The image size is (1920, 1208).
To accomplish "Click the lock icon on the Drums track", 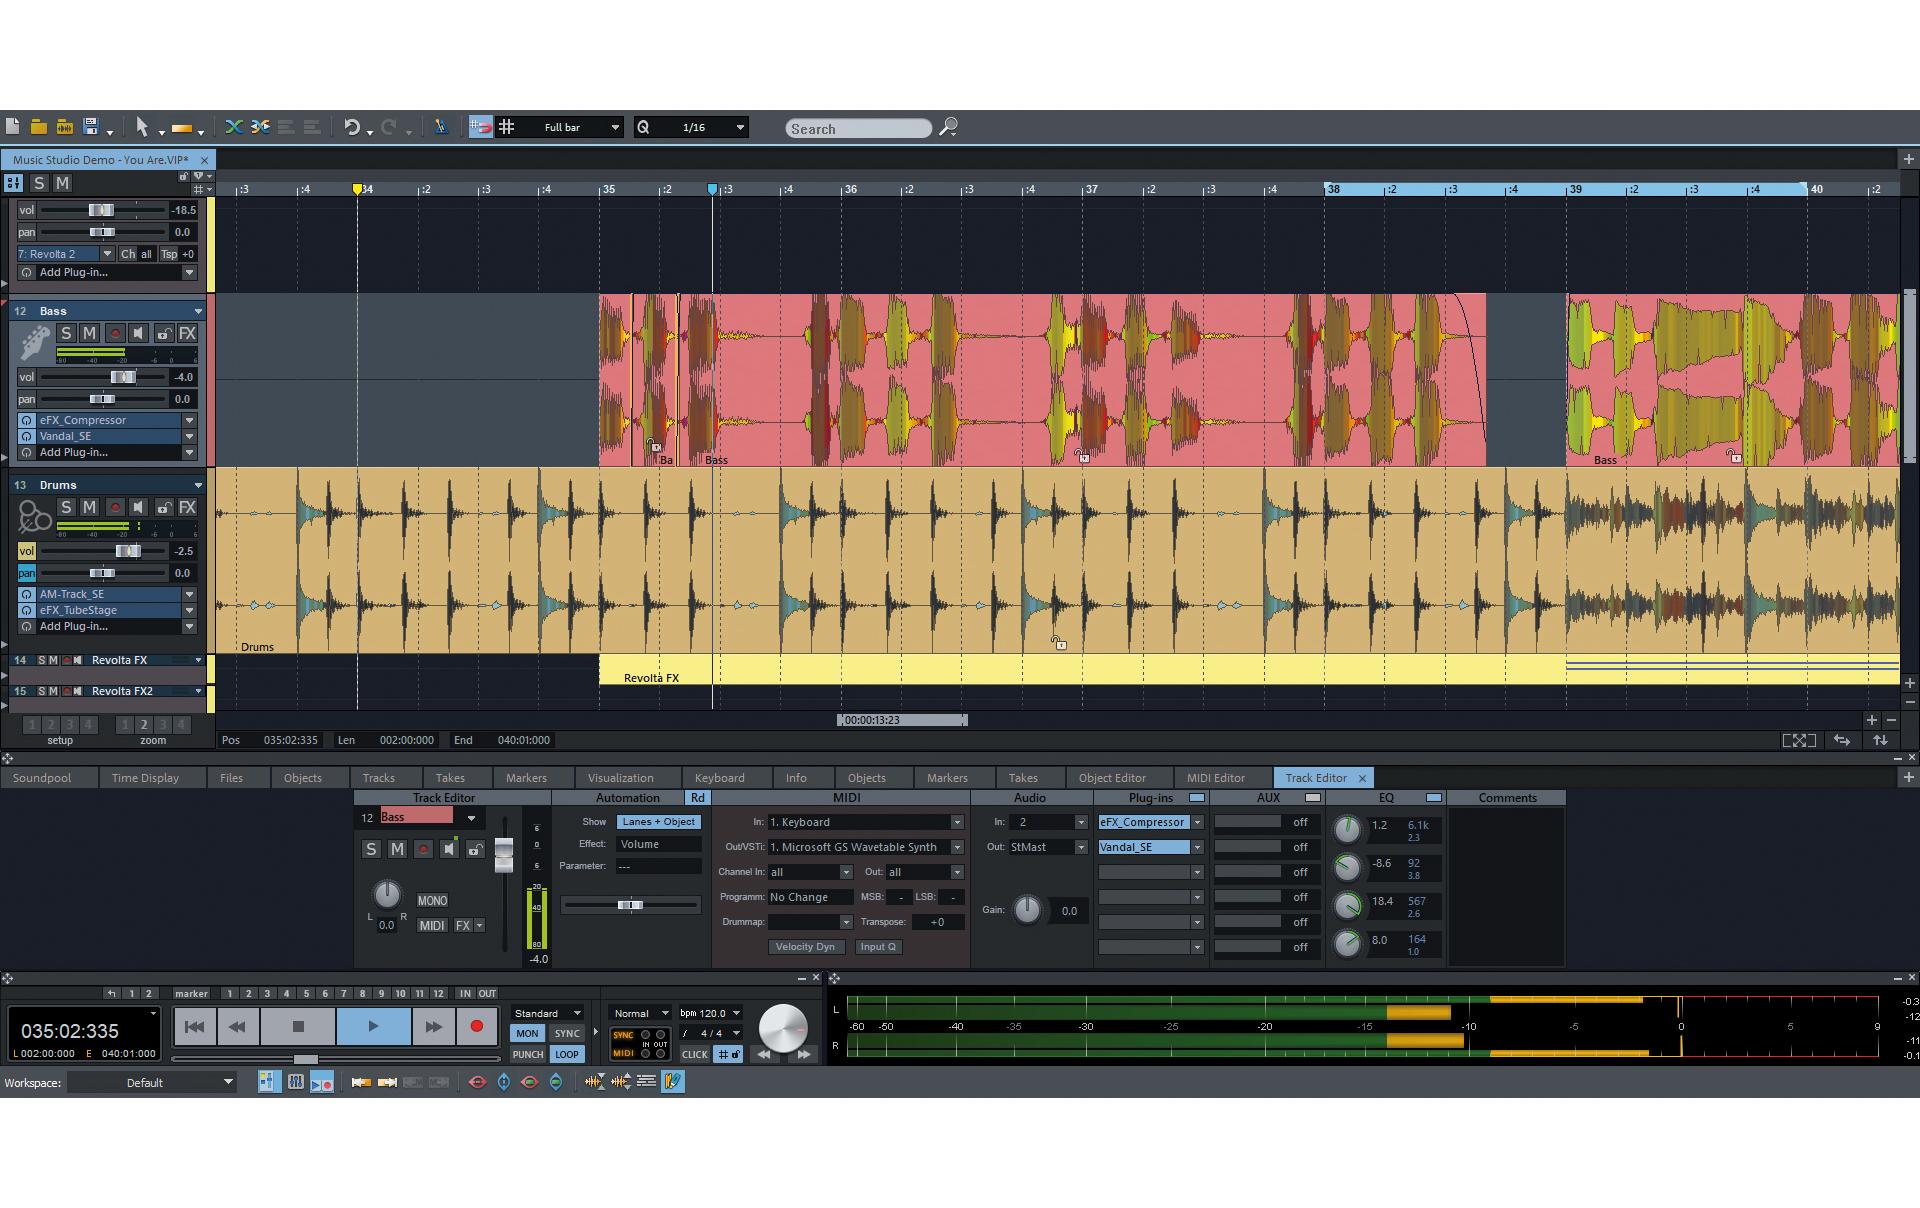I will (x=163, y=507).
